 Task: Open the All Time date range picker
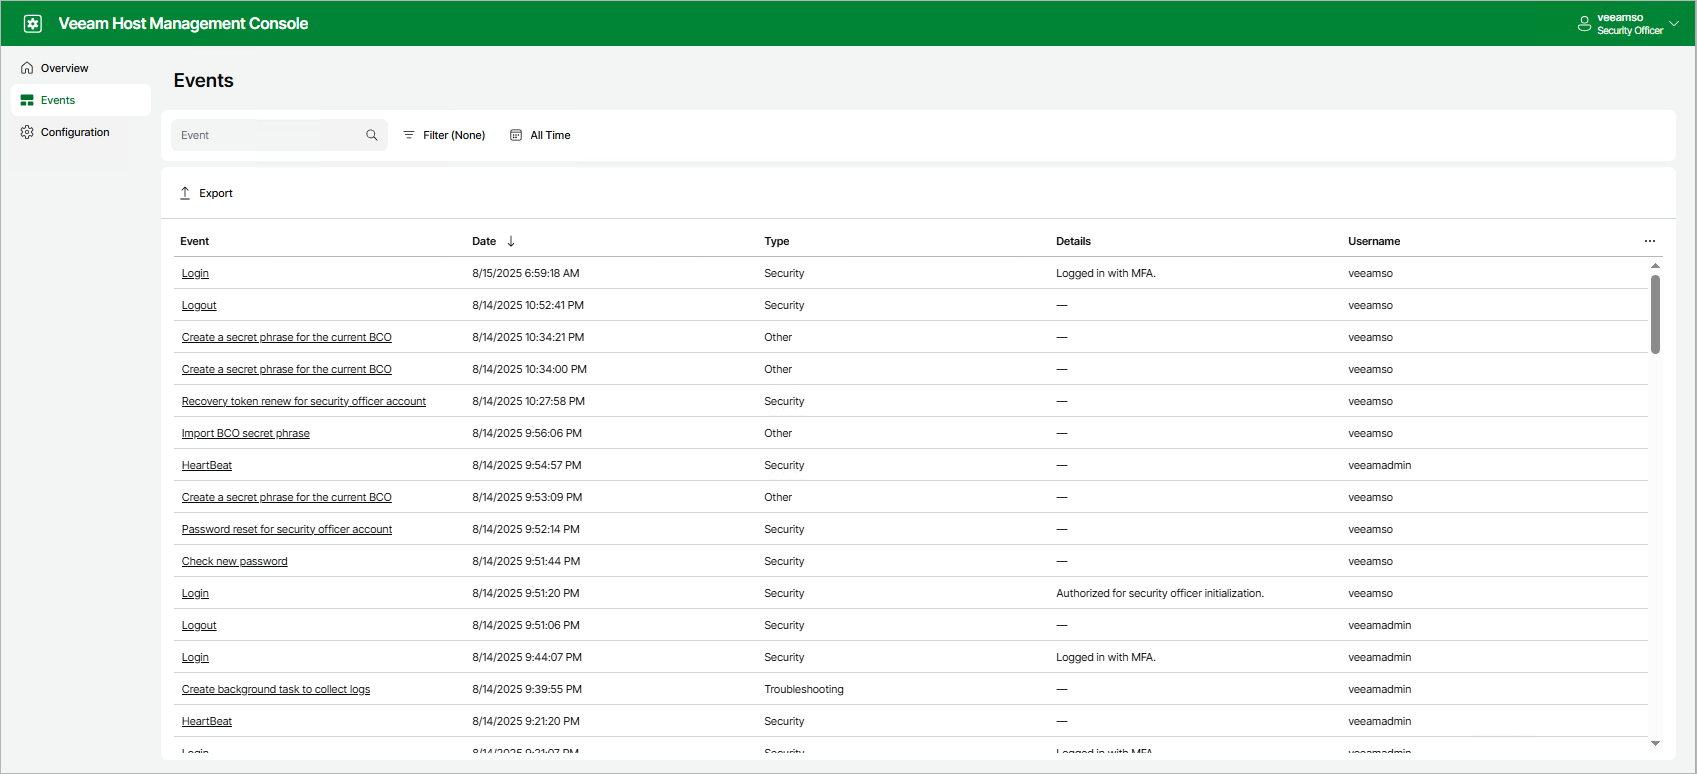(x=540, y=135)
